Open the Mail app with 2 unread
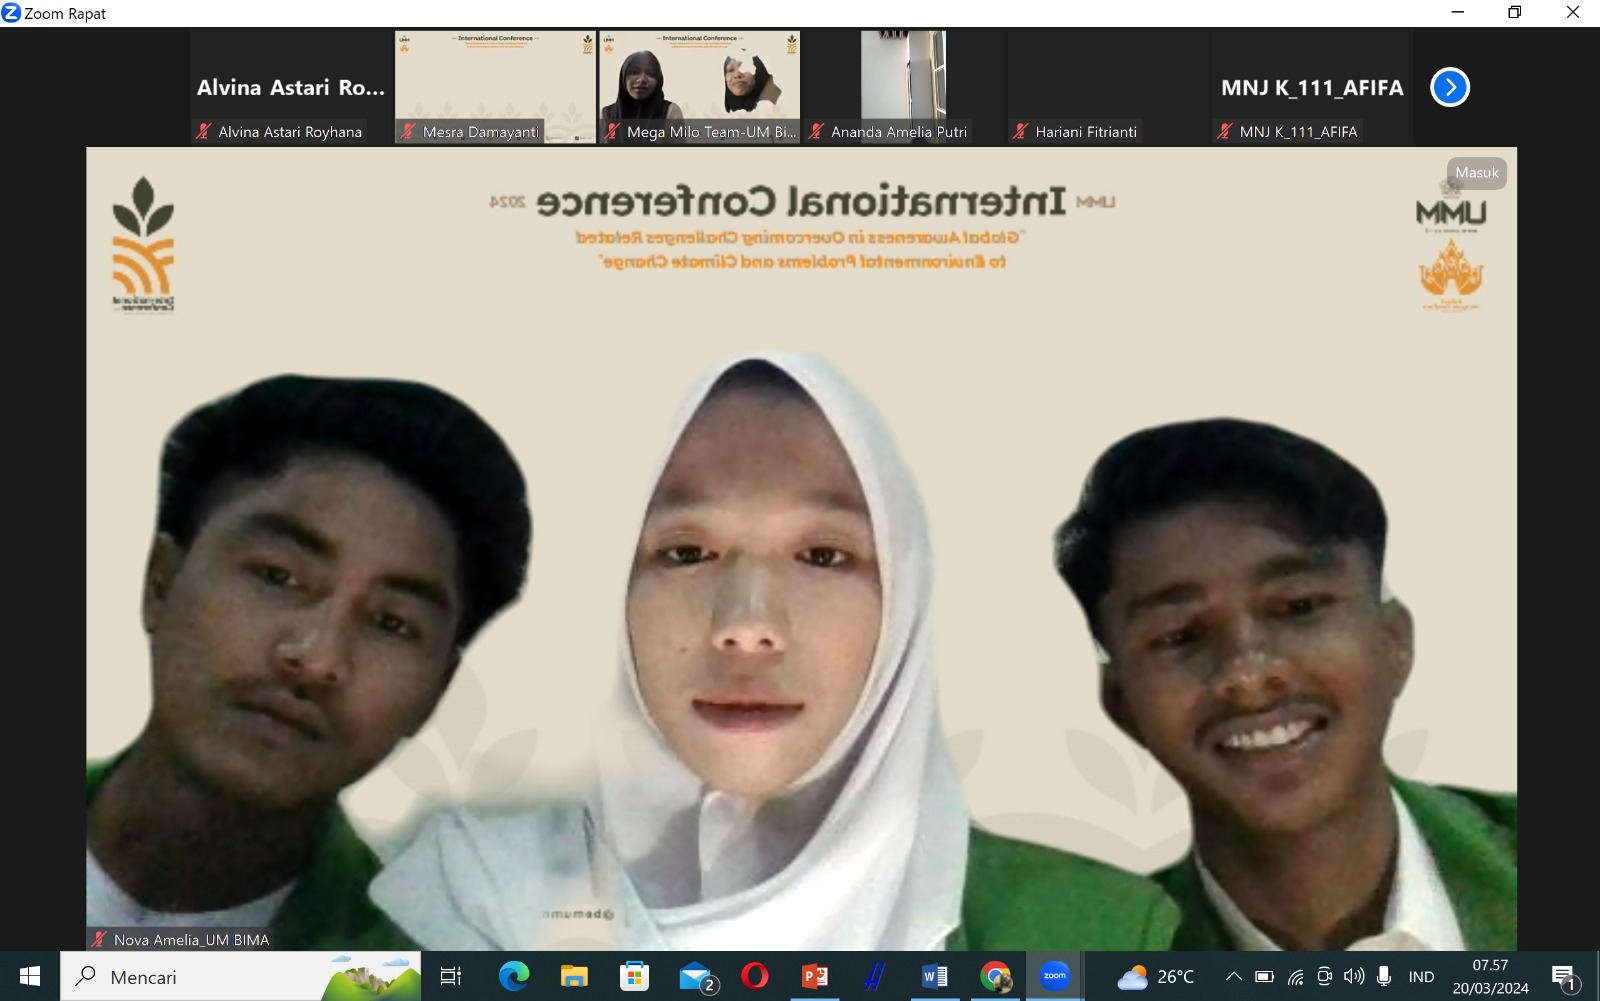The image size is (1600, 1001). coord(695,976)
